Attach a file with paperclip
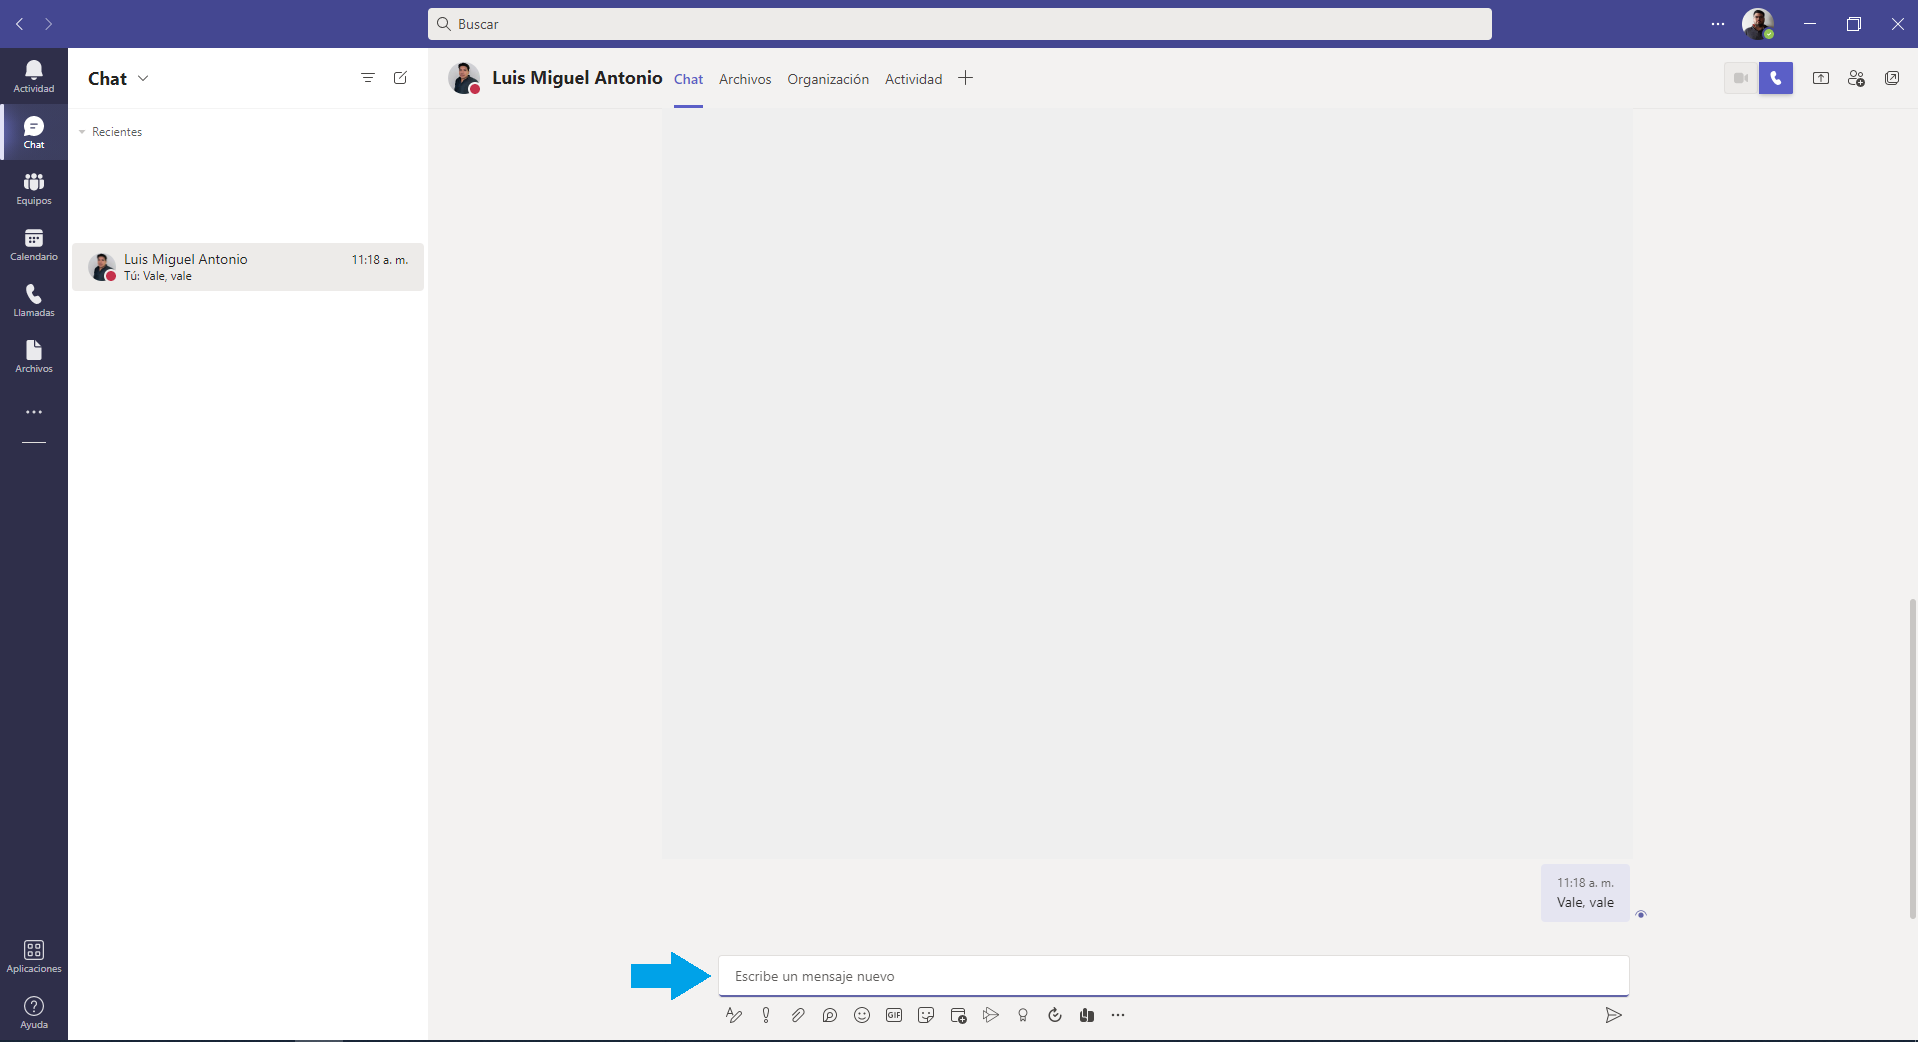This screenshot has height=1042, width=1918. pos(798,1015)
